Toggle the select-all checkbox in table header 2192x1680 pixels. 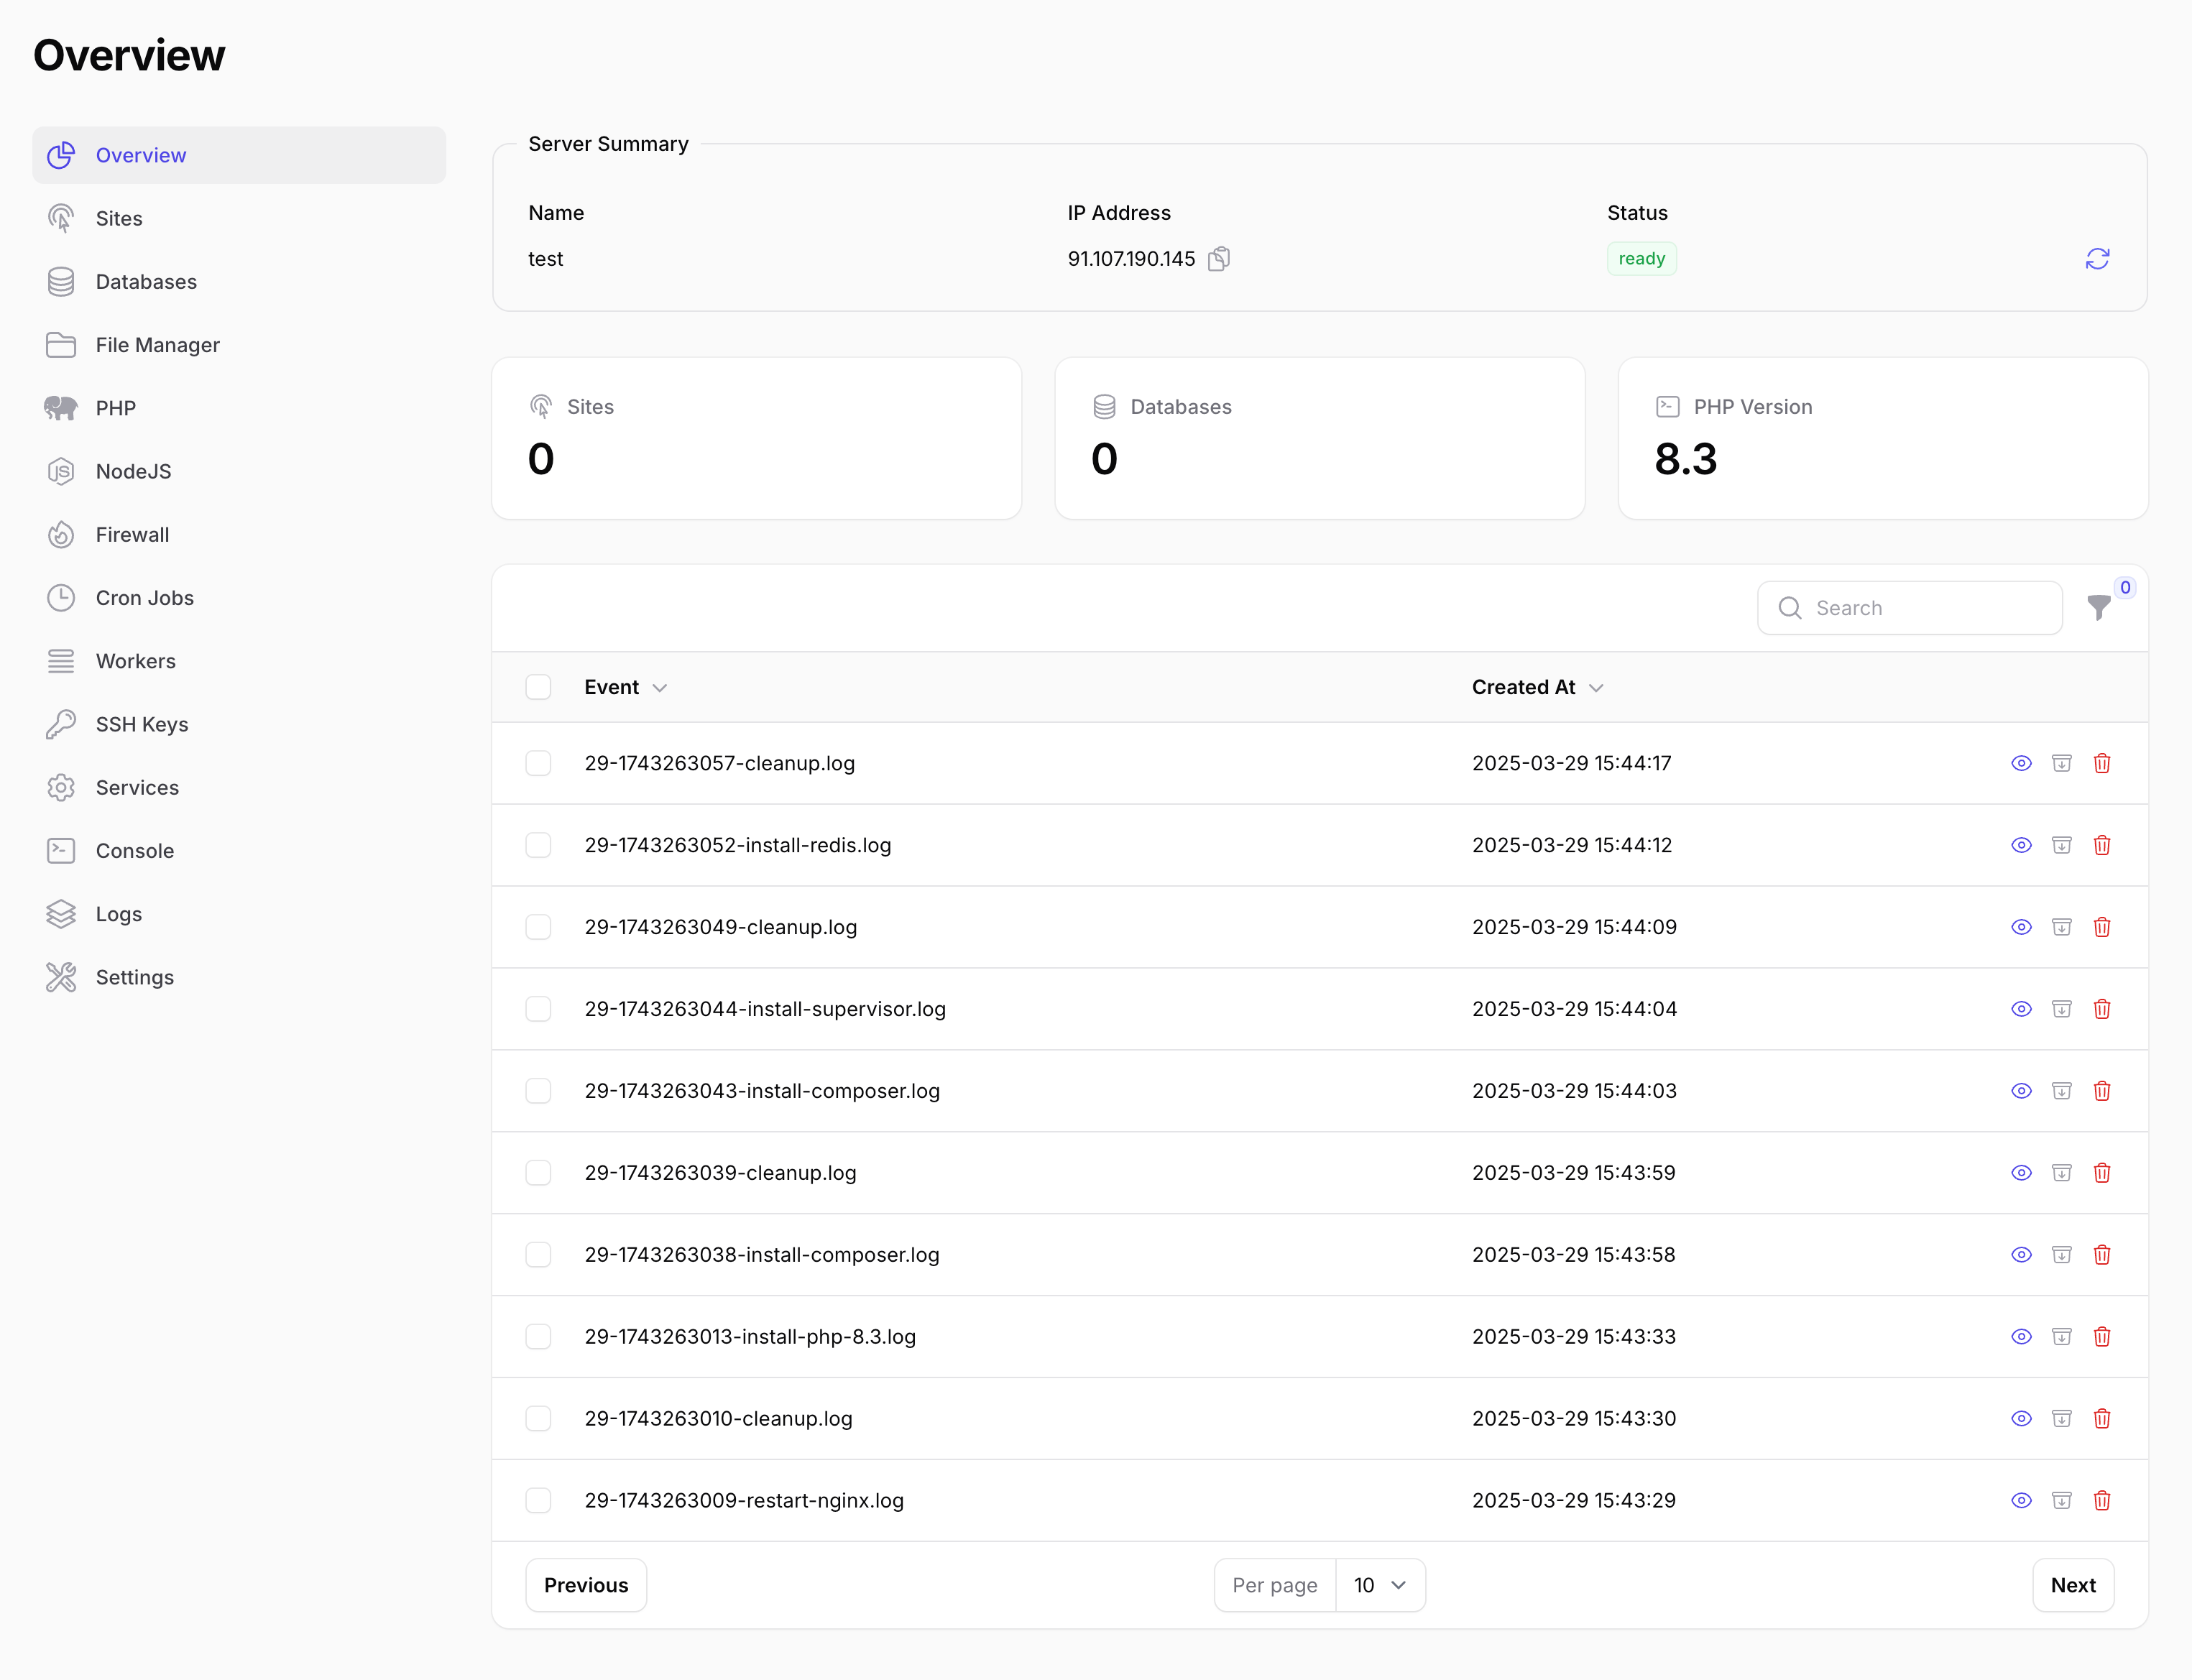click(538, 687)
